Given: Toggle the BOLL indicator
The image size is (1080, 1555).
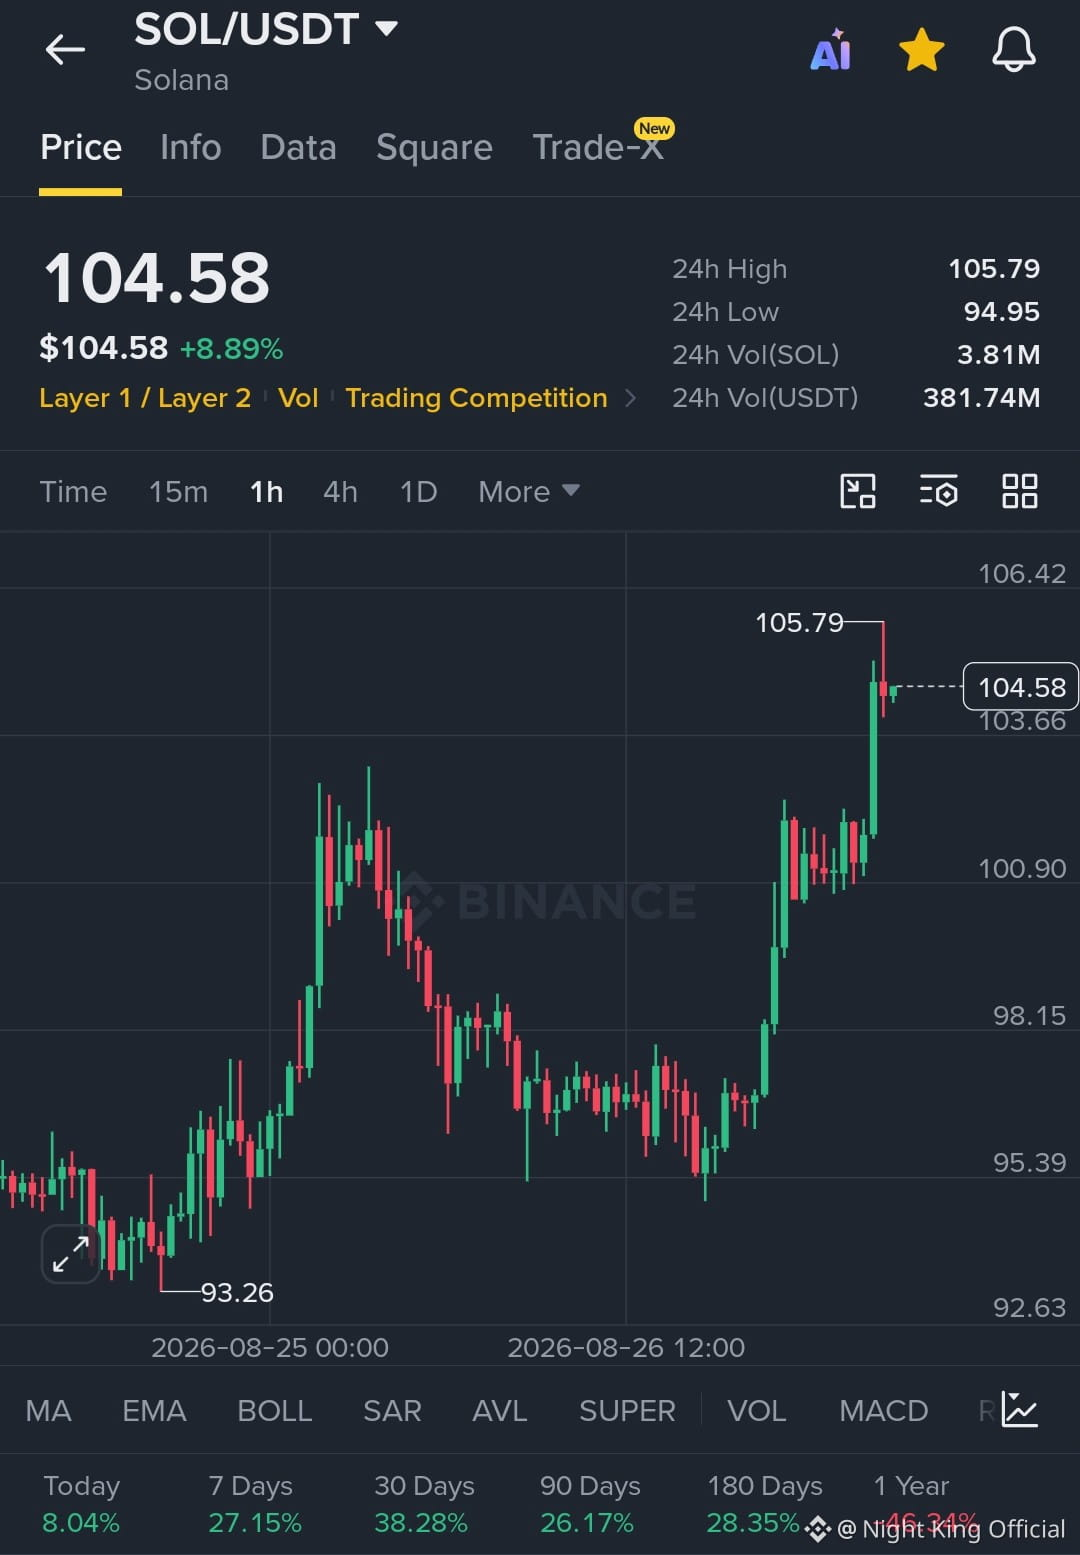Looking at the screenshot, I should pyautogui.click(x=275, y=1410).
